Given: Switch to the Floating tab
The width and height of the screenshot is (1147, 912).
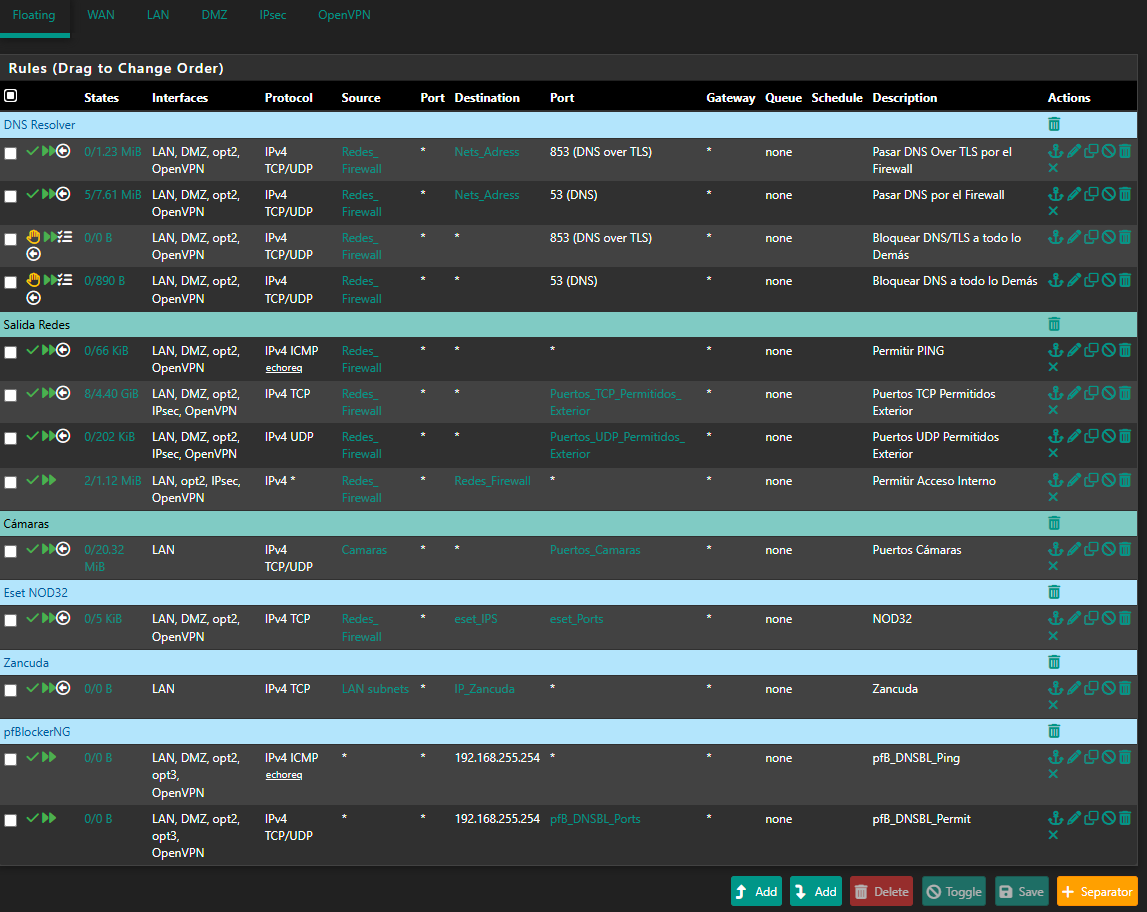Looking at the screenshot, I should tap(34, 15).
